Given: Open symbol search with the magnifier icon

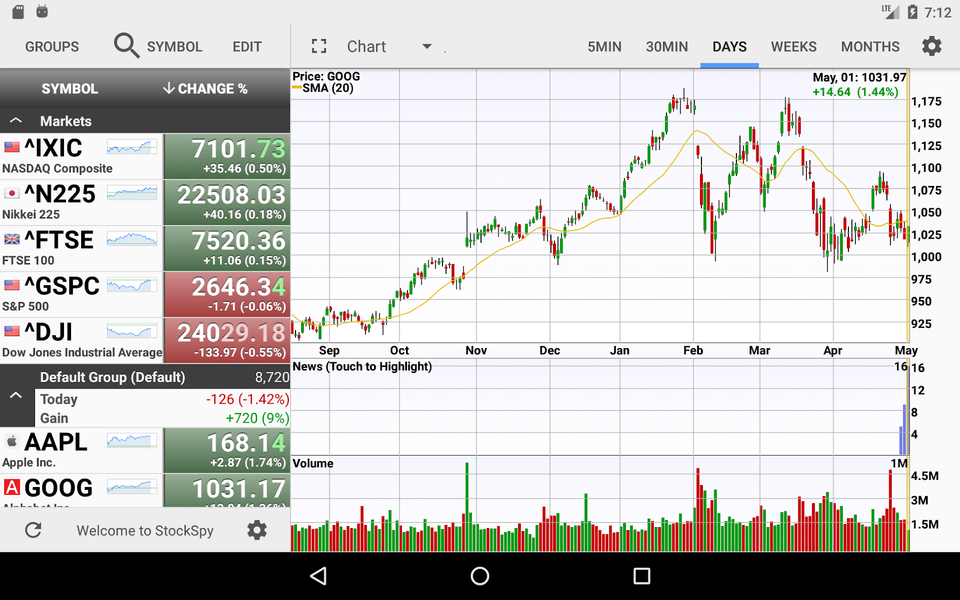Looking at the screenshot, I should (x=124, y=46).
